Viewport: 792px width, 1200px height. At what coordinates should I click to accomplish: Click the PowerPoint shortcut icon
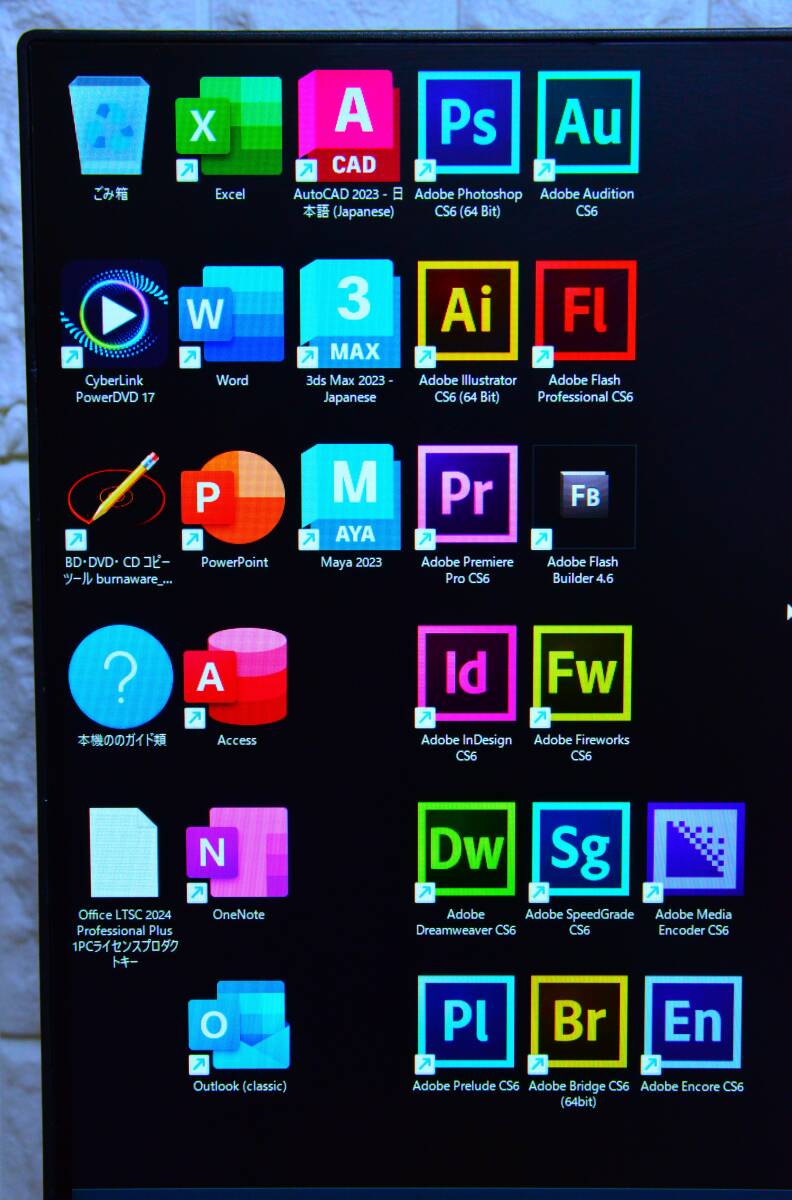point(233,498)
